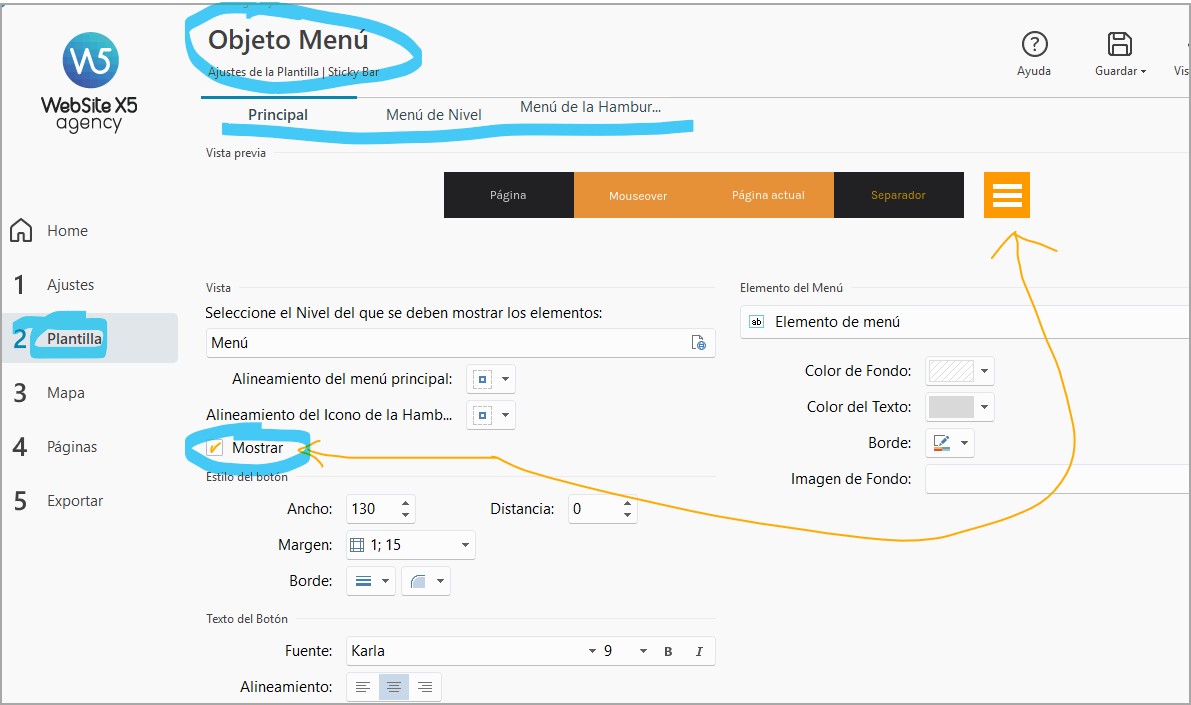Select center text alignment toggle
Screen dimensions: 1191x705
(394, 687)
